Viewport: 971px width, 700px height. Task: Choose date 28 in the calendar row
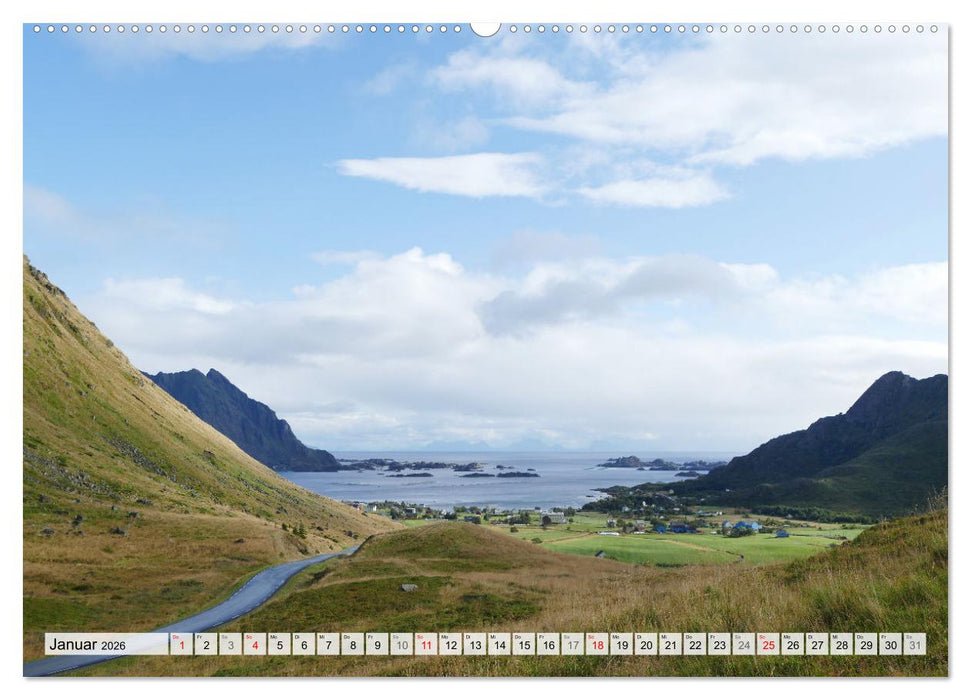click(841, 644)
